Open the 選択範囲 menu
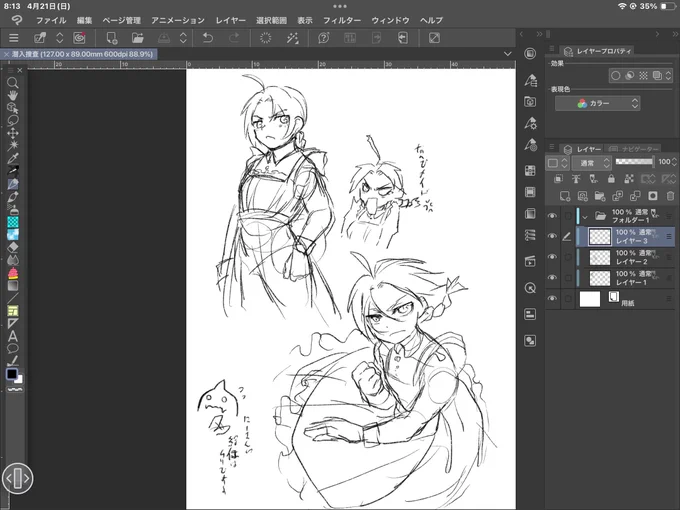Viewport: 680px width, 510px height. point(271,20)
